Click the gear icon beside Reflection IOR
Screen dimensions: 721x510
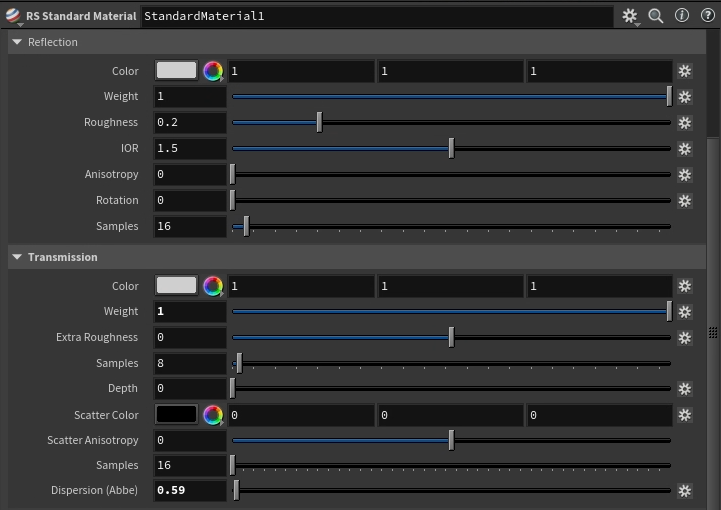(x=684, y=149)
